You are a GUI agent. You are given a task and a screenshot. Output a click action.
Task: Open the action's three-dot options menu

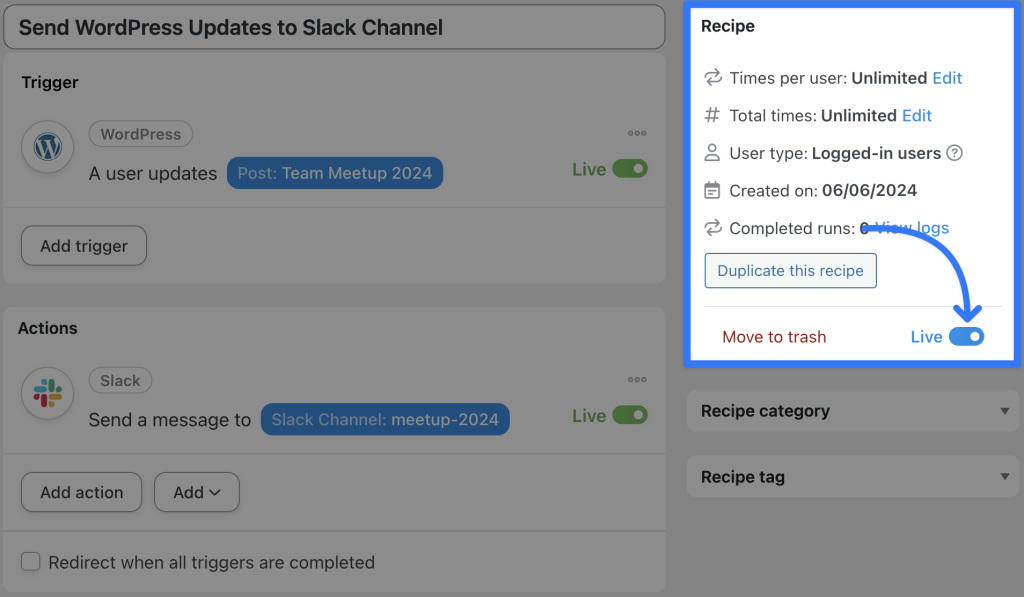(637, 379)
